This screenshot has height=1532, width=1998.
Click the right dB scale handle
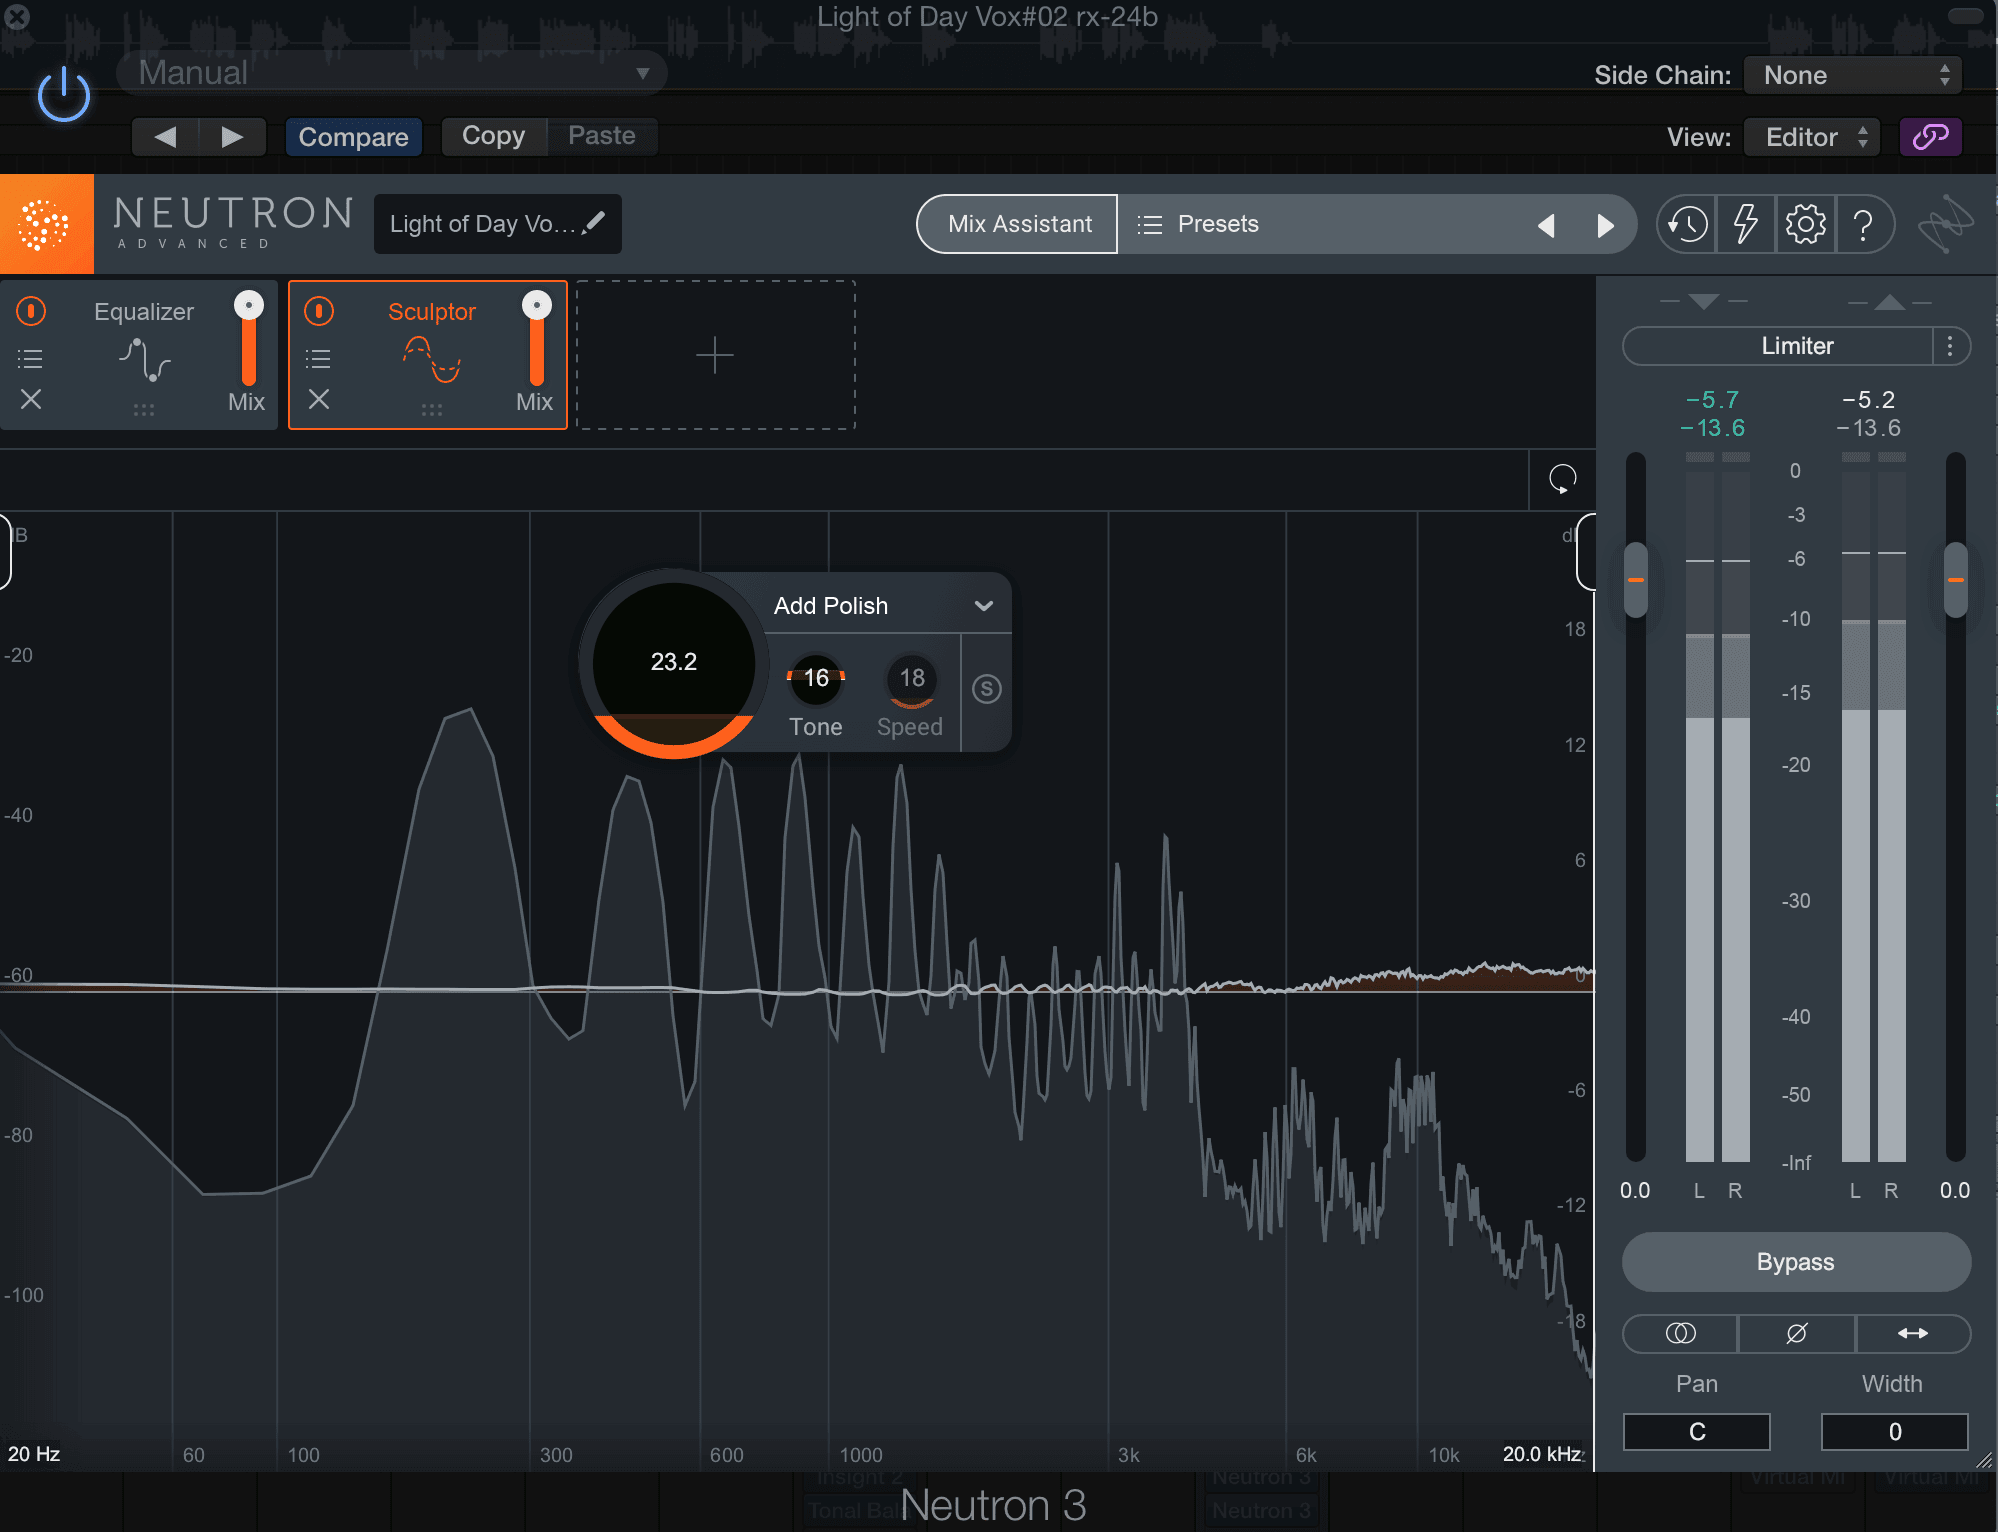pos(1586,552)
